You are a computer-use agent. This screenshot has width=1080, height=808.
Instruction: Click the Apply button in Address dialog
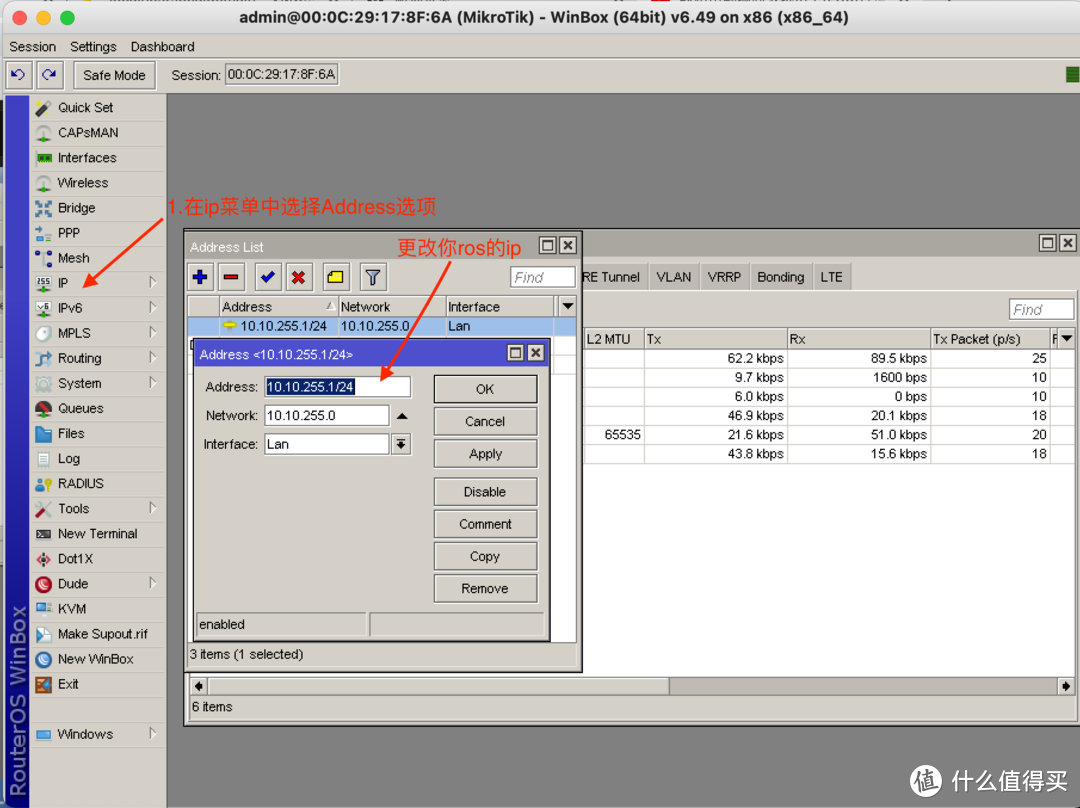(x=485, y=454)
